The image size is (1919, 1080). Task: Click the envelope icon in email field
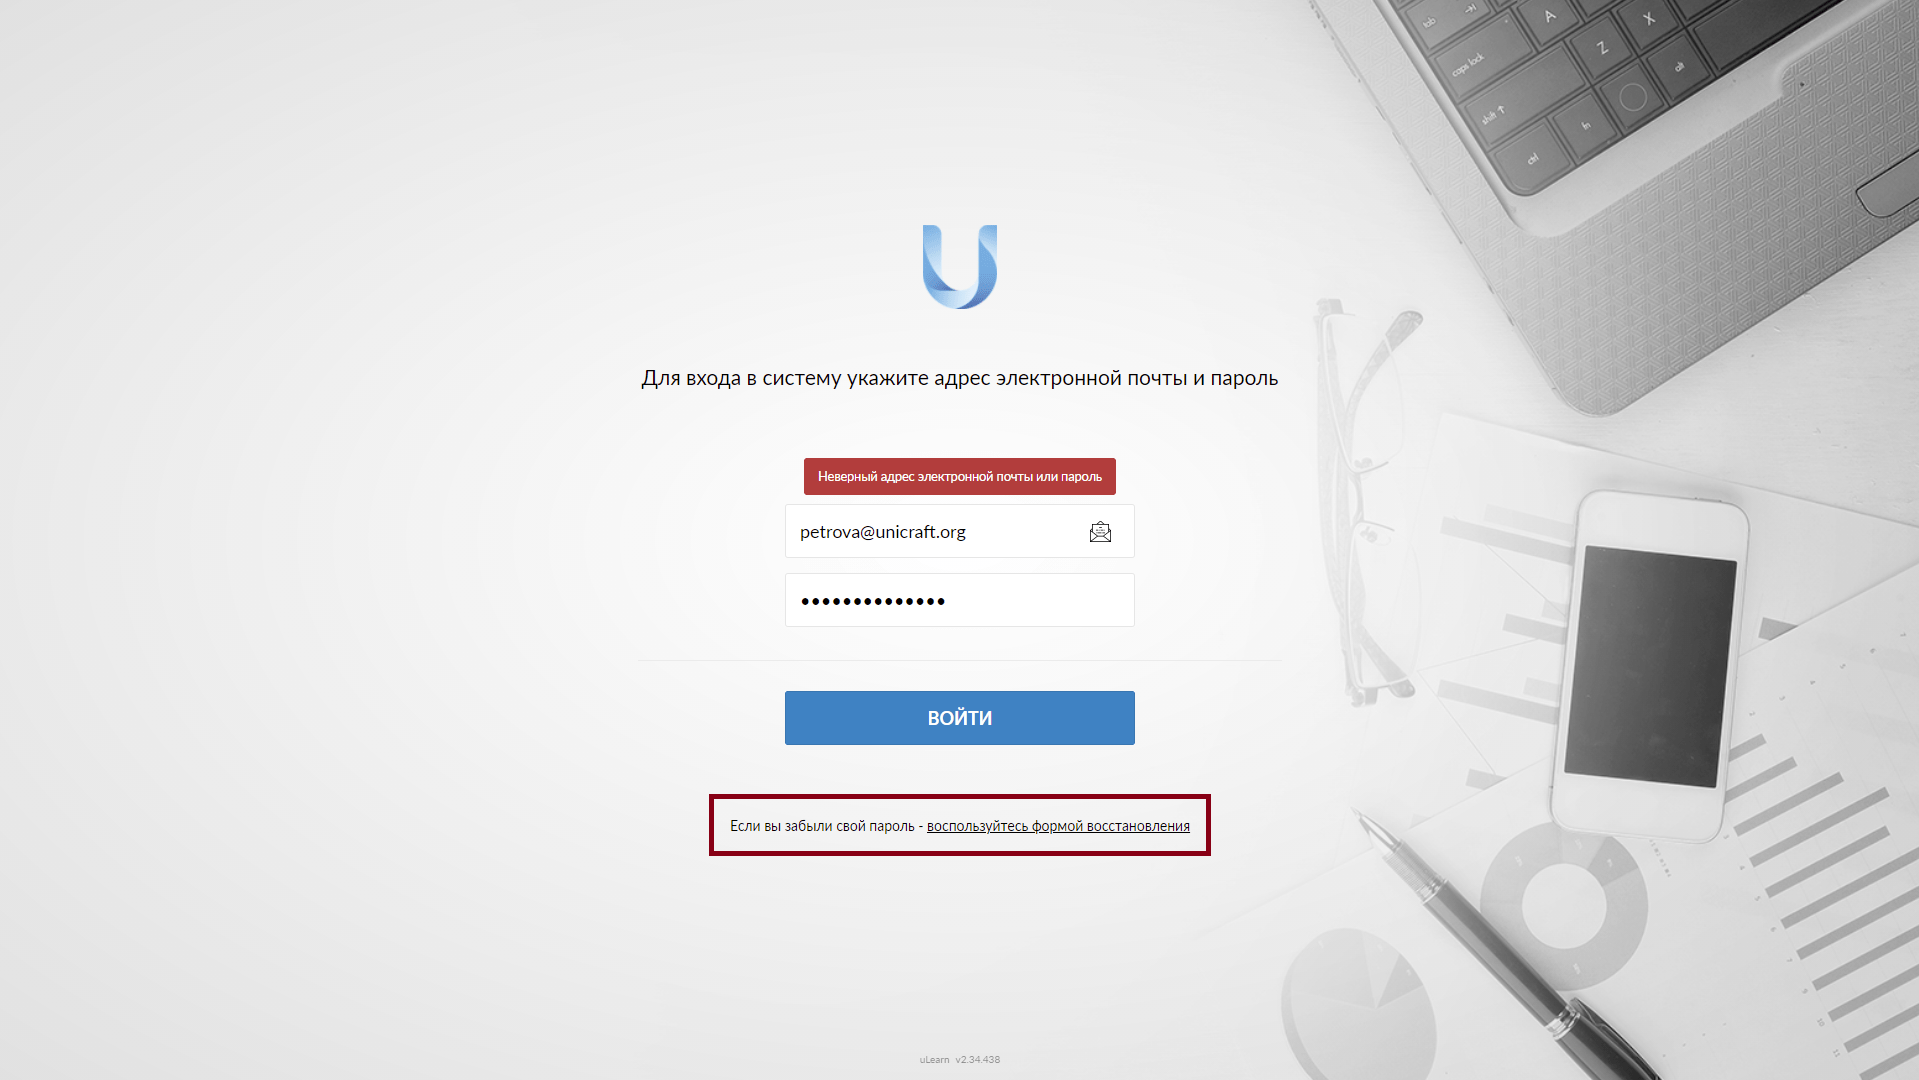pyautogui.click(x=1100, y=532)
